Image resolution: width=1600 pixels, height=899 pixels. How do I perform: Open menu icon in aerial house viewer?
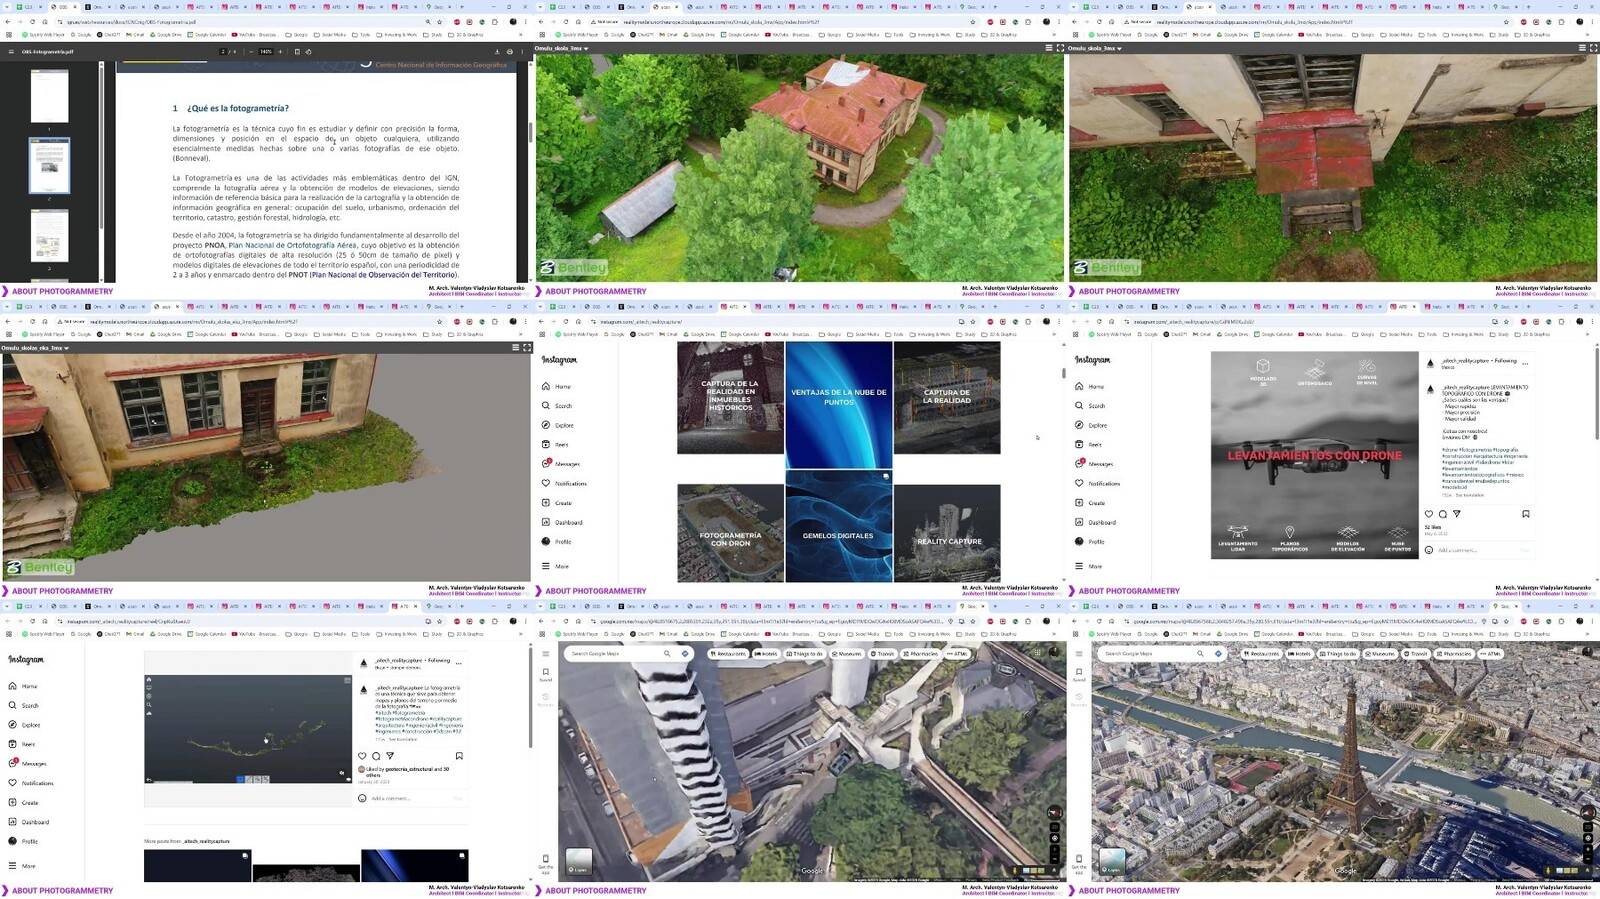pos(1048,48)
